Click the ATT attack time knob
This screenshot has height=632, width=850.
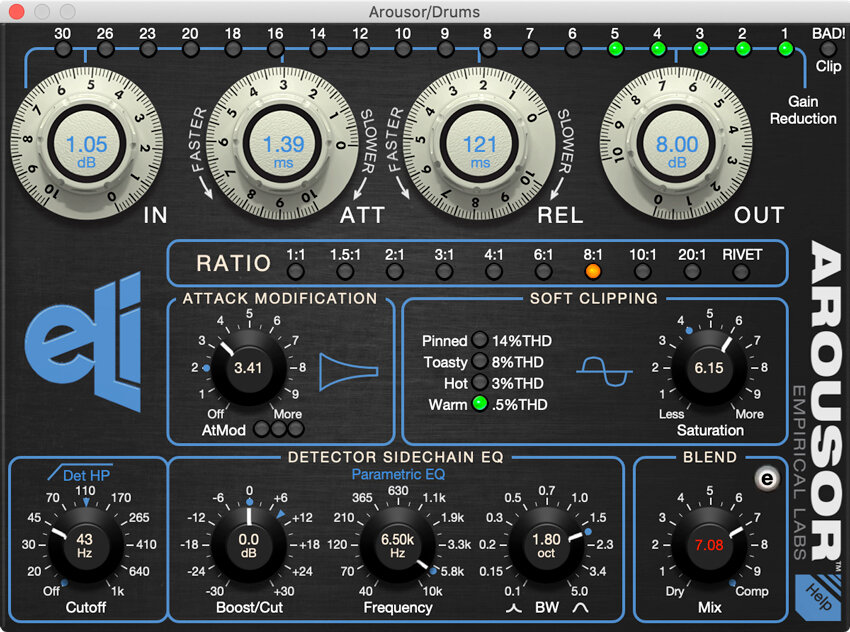click(x=283, y=144)
